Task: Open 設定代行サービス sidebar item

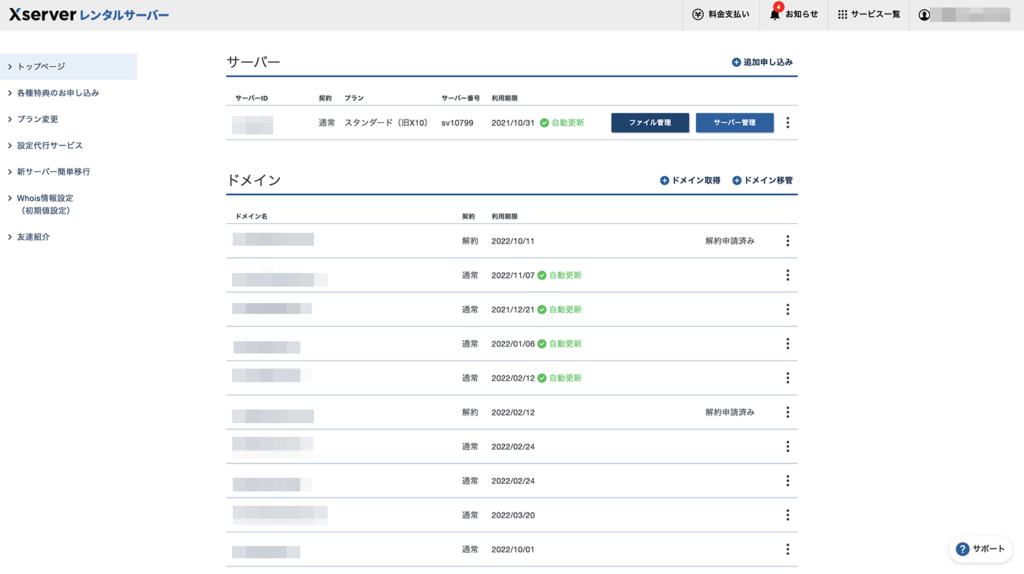Action: click(50, 146)
